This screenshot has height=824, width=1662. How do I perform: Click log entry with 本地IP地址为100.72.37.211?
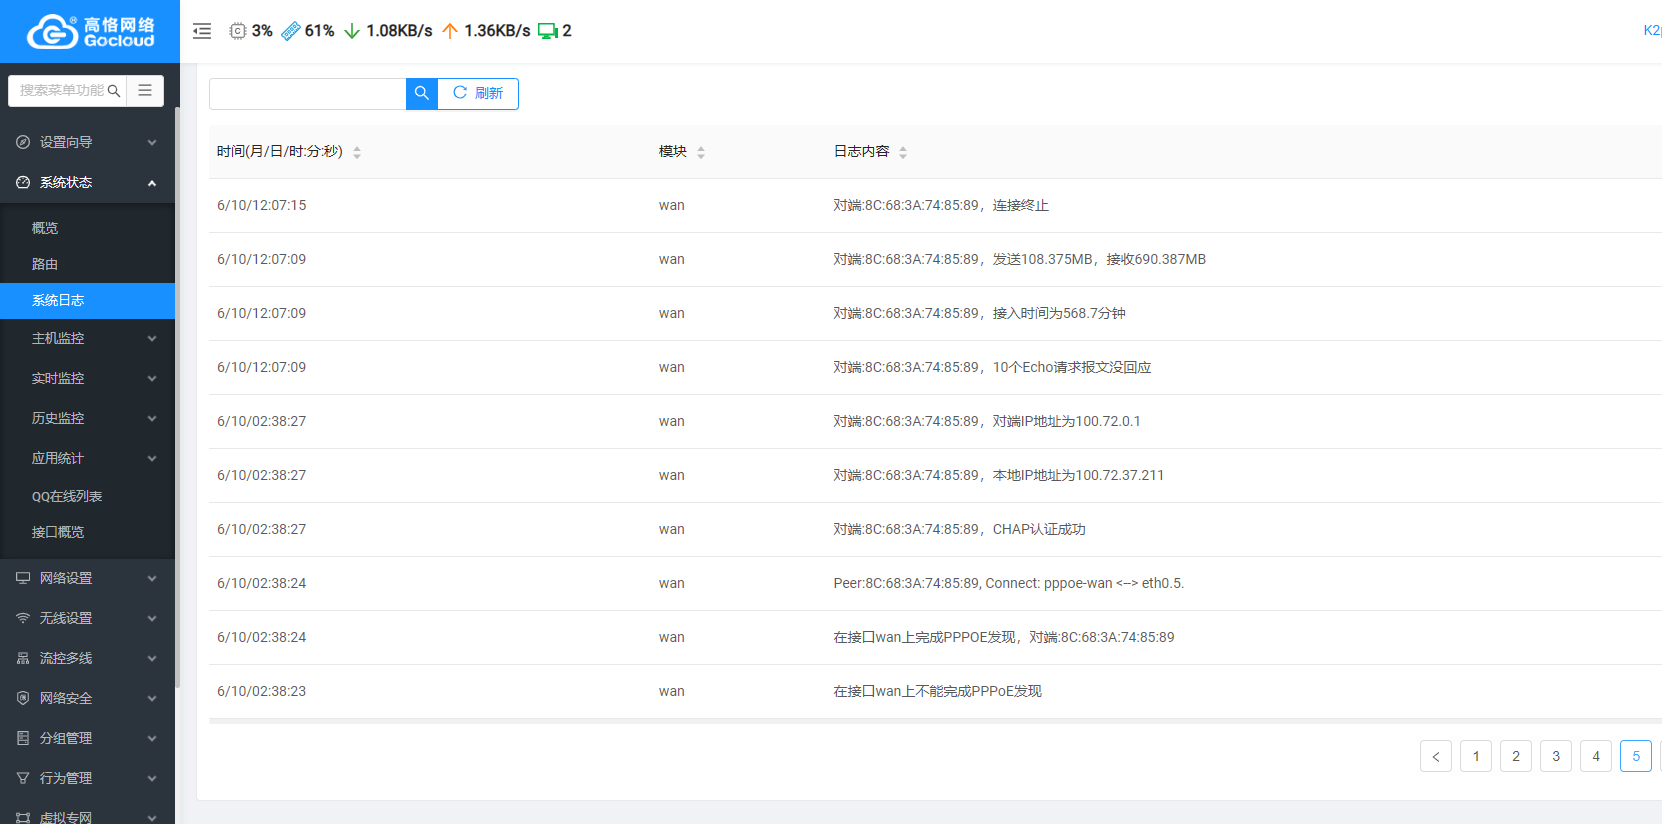pyautogui.click(x=998, y=475)
